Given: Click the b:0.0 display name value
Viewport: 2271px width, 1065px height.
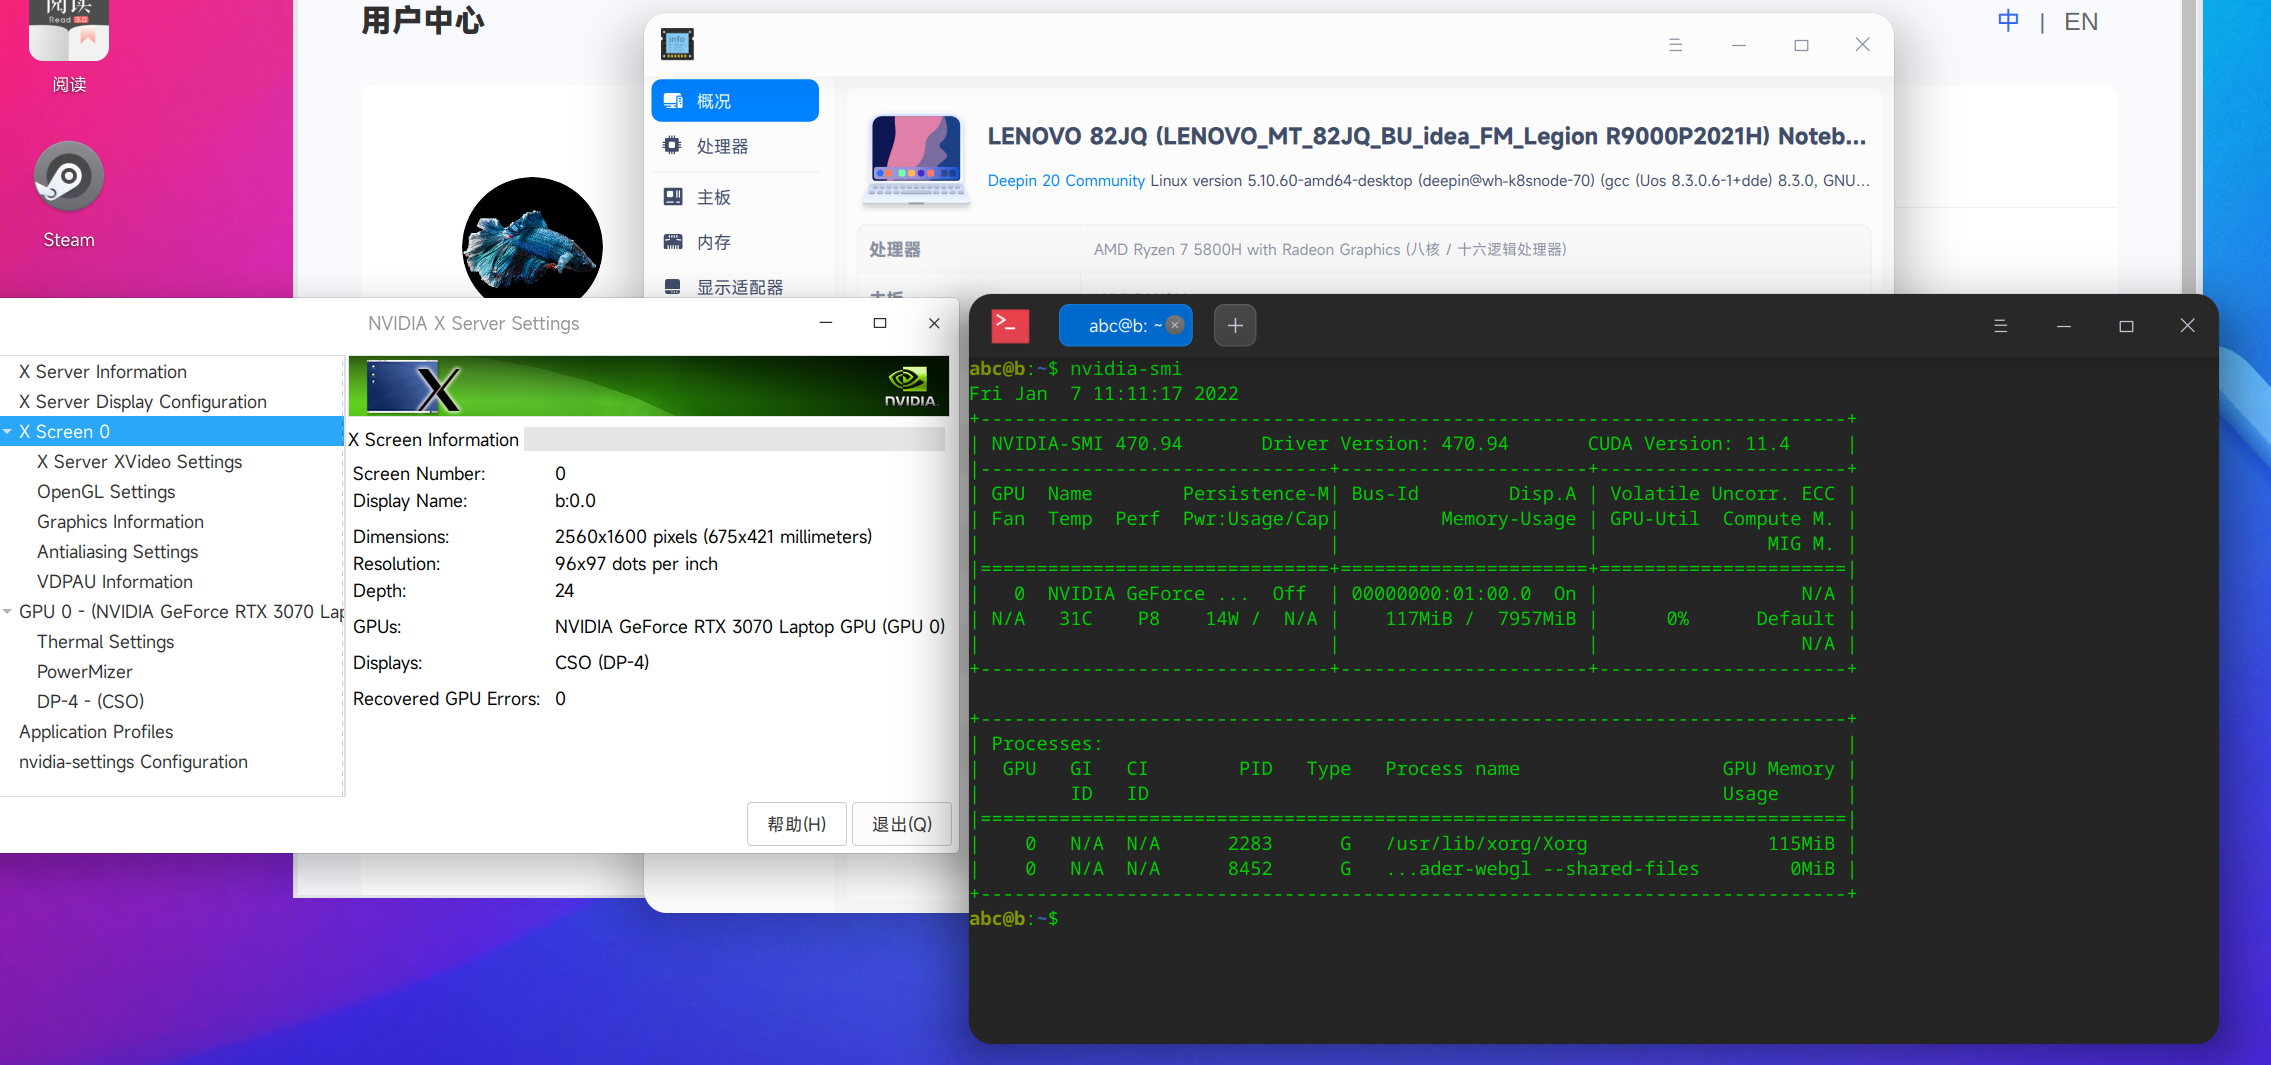Looking at the screenshot, I should (575, 501).
